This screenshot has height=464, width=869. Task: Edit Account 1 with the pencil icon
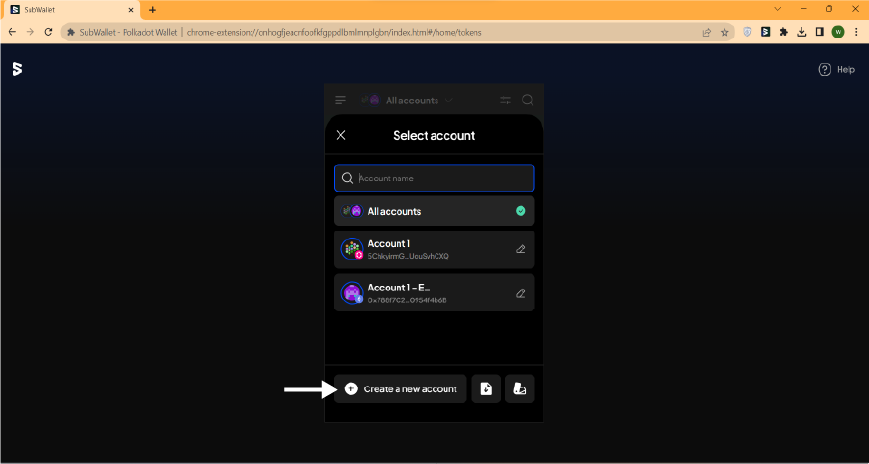tap(520, 249)
